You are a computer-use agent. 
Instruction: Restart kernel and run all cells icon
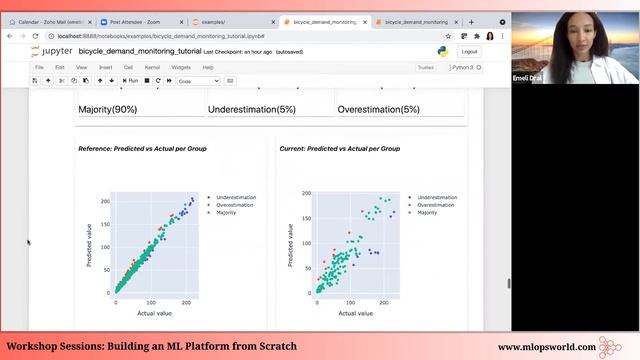pyautogui.click(x=169, y=81)
